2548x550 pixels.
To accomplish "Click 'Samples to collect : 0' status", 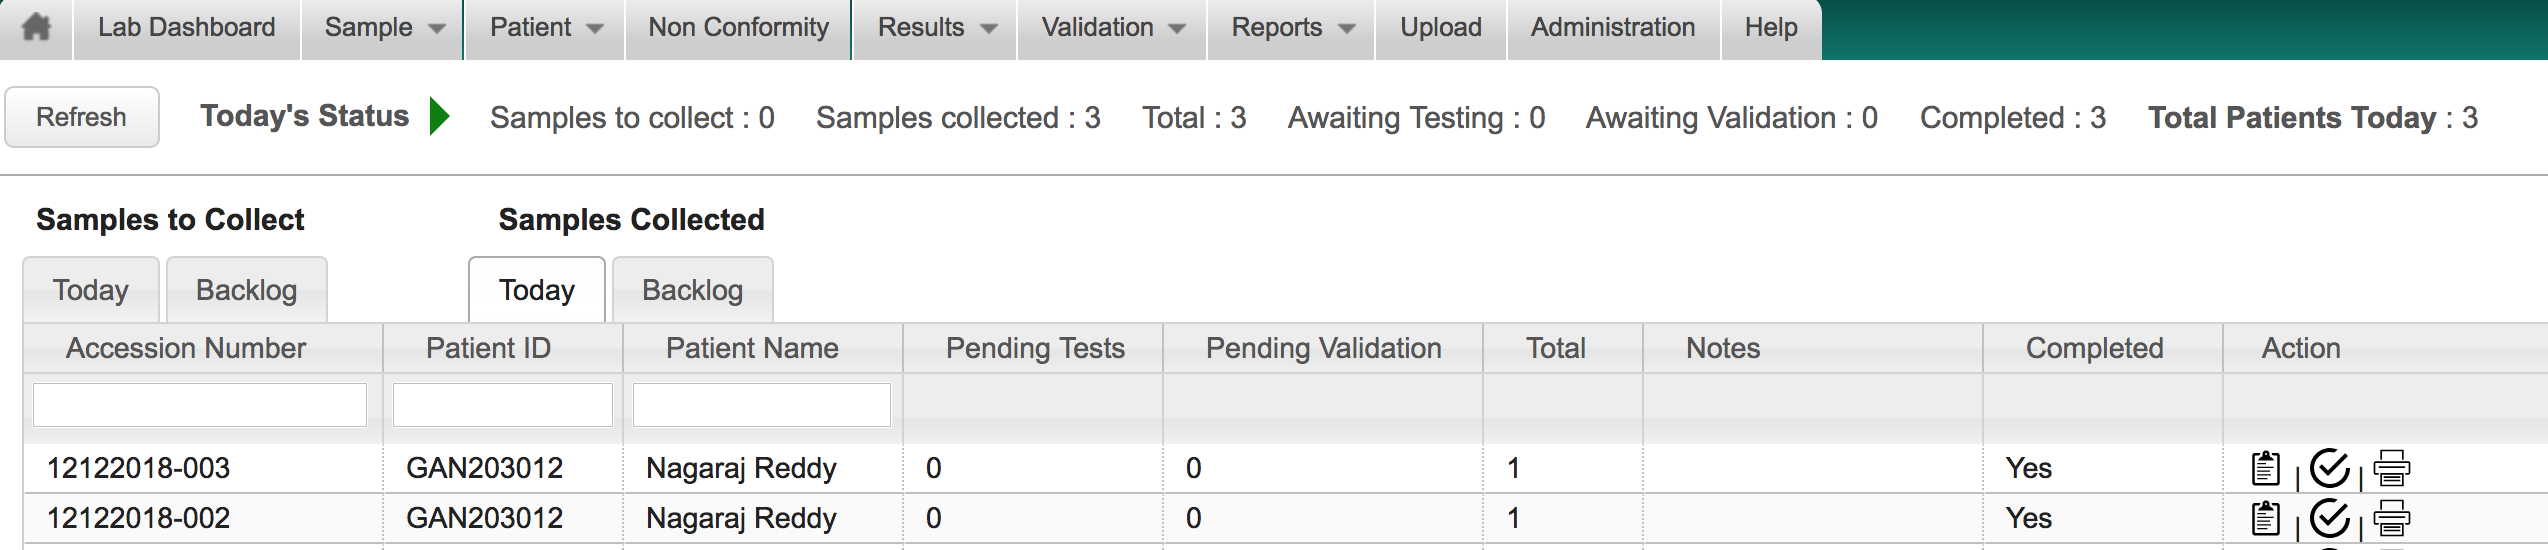I will (x=632, y=118).
